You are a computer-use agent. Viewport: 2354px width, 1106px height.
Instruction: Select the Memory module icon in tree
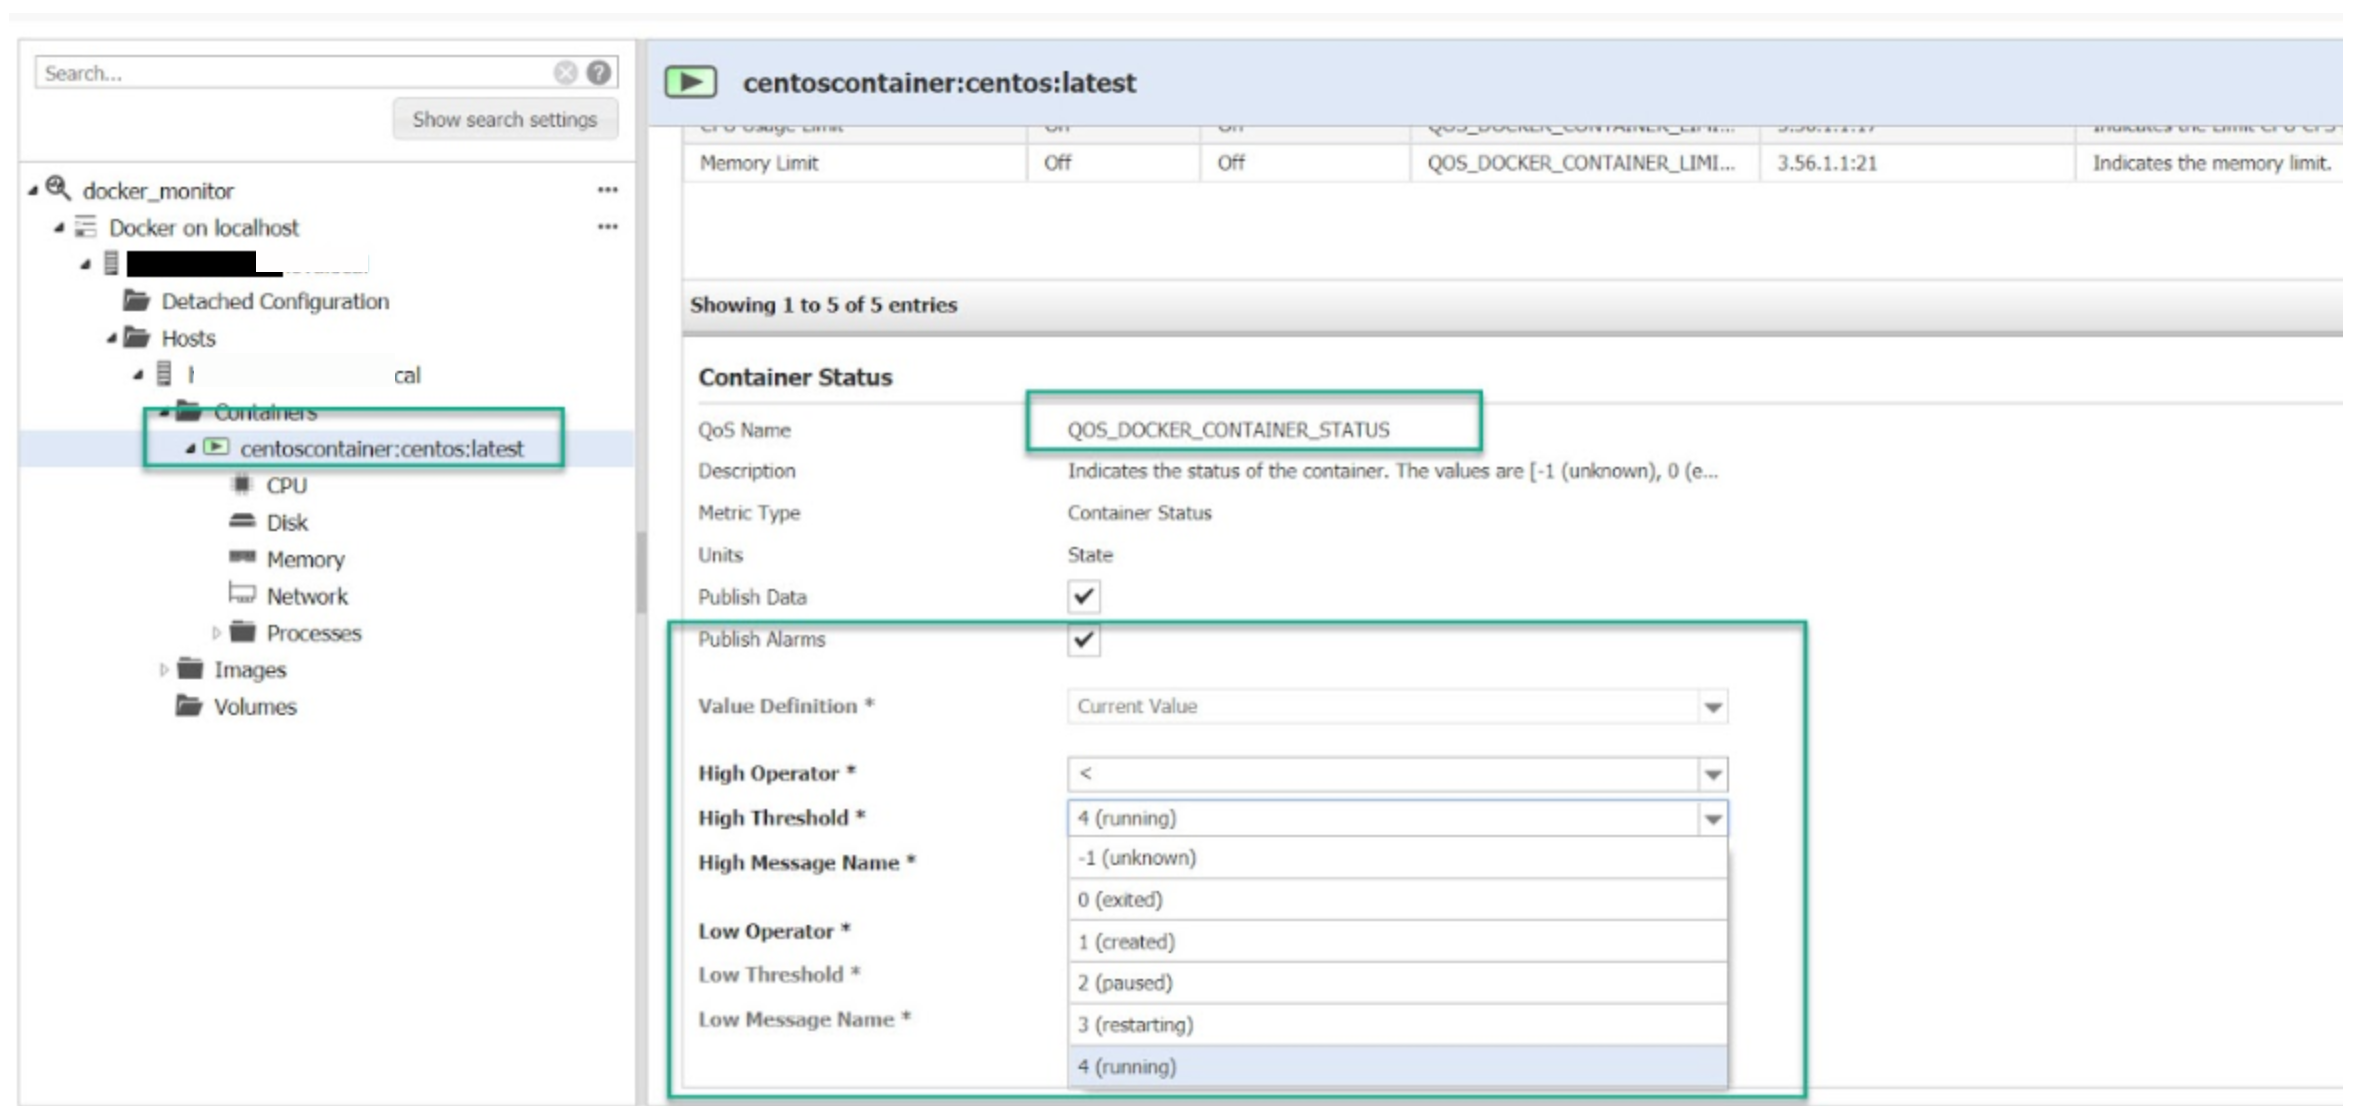tap(242, 557)
